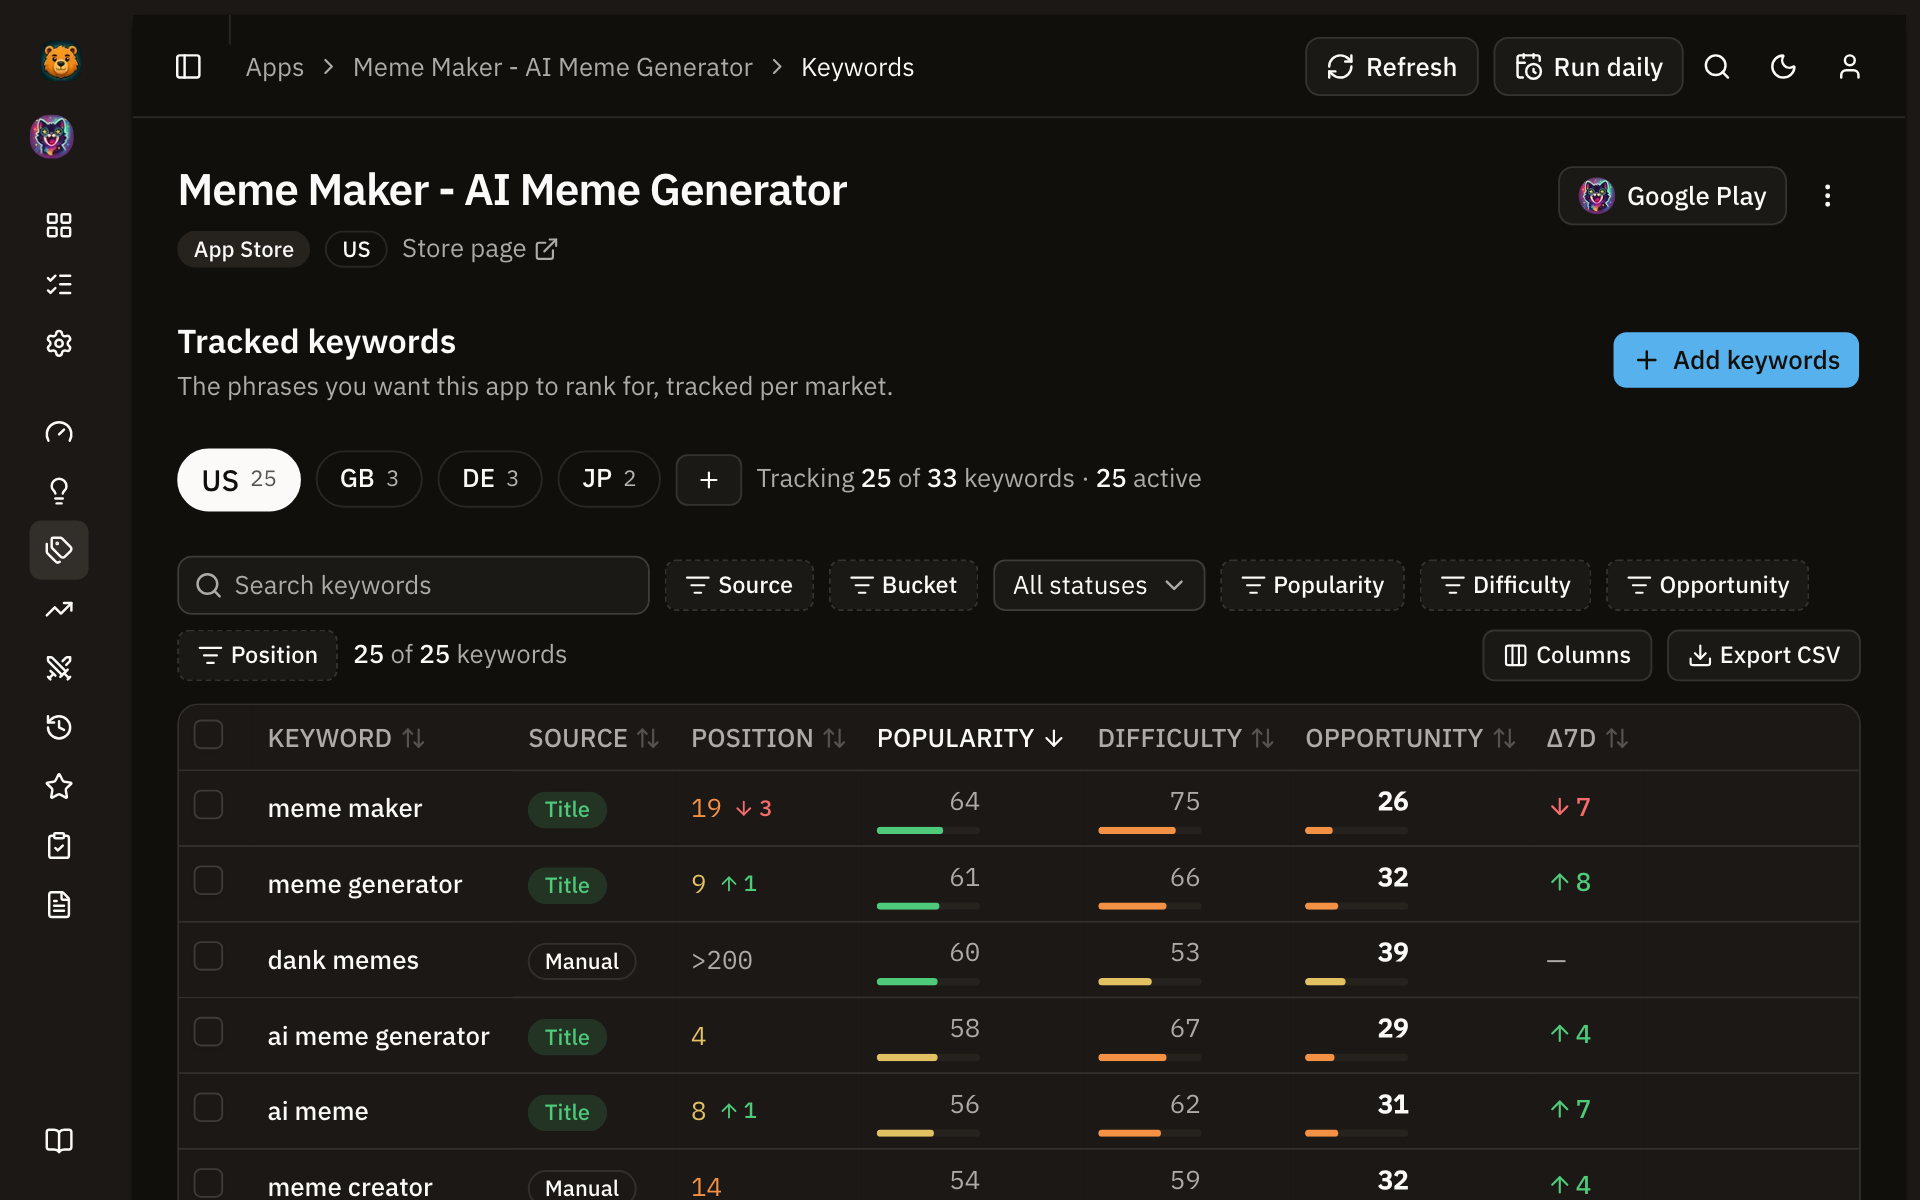Viewport: 1920px width, 1200px height.
Task: Click the popularity bar for meme maker
Action: click(928, 830)
